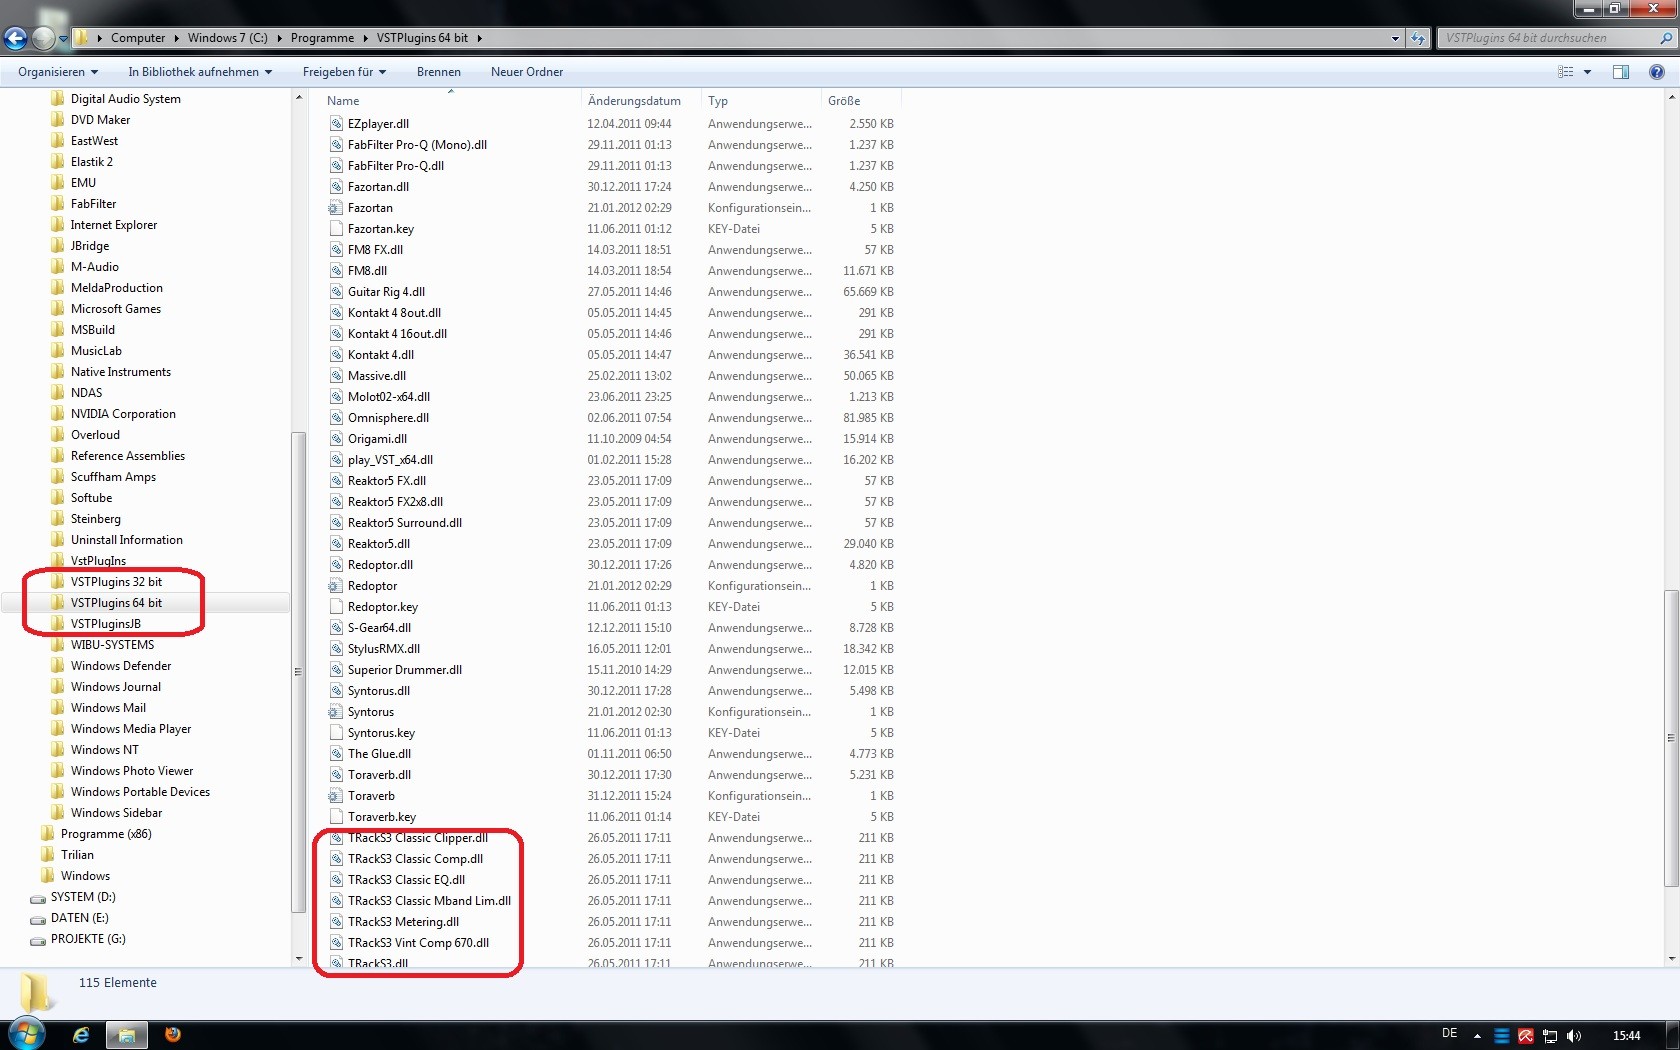Screen dimensions: 1680x1050
Task: Click the volume speaker tray icon
Action: tap(1574, 1036)
